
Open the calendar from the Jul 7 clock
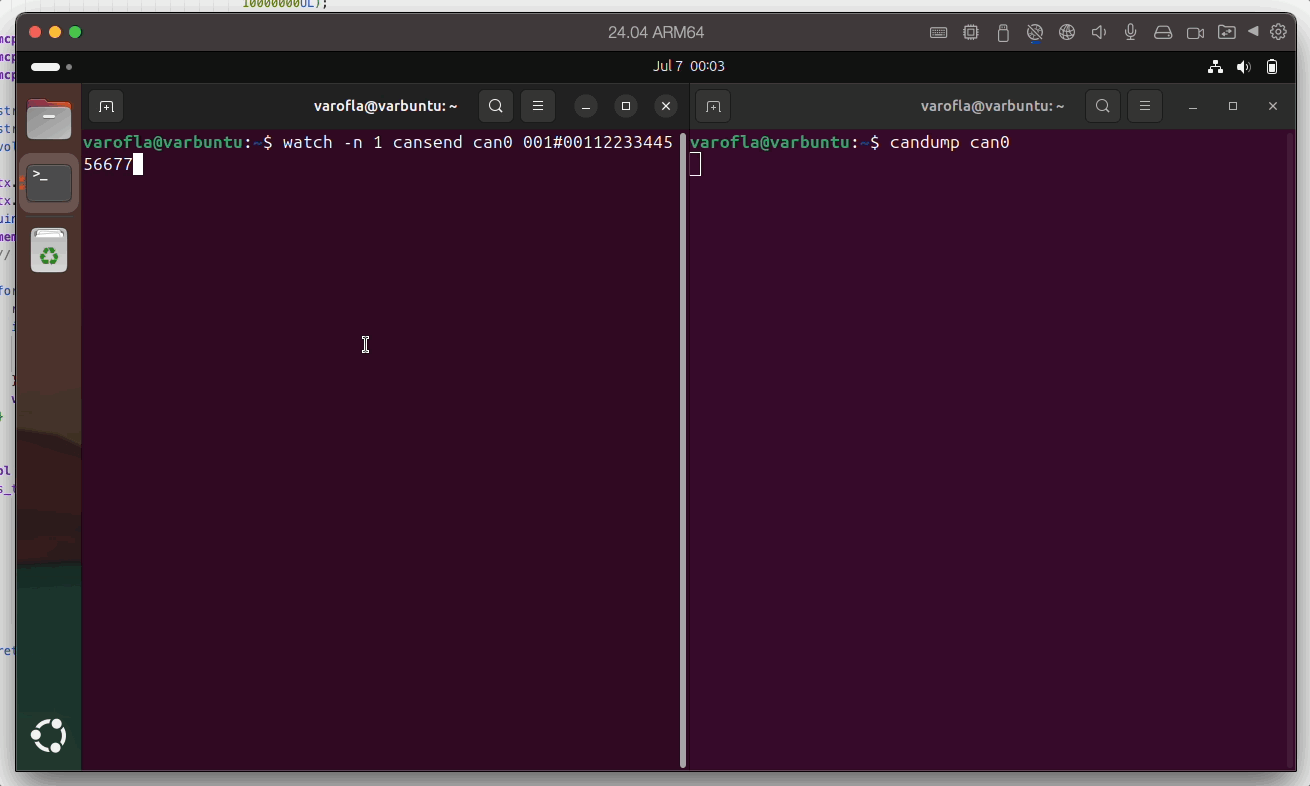689,66
